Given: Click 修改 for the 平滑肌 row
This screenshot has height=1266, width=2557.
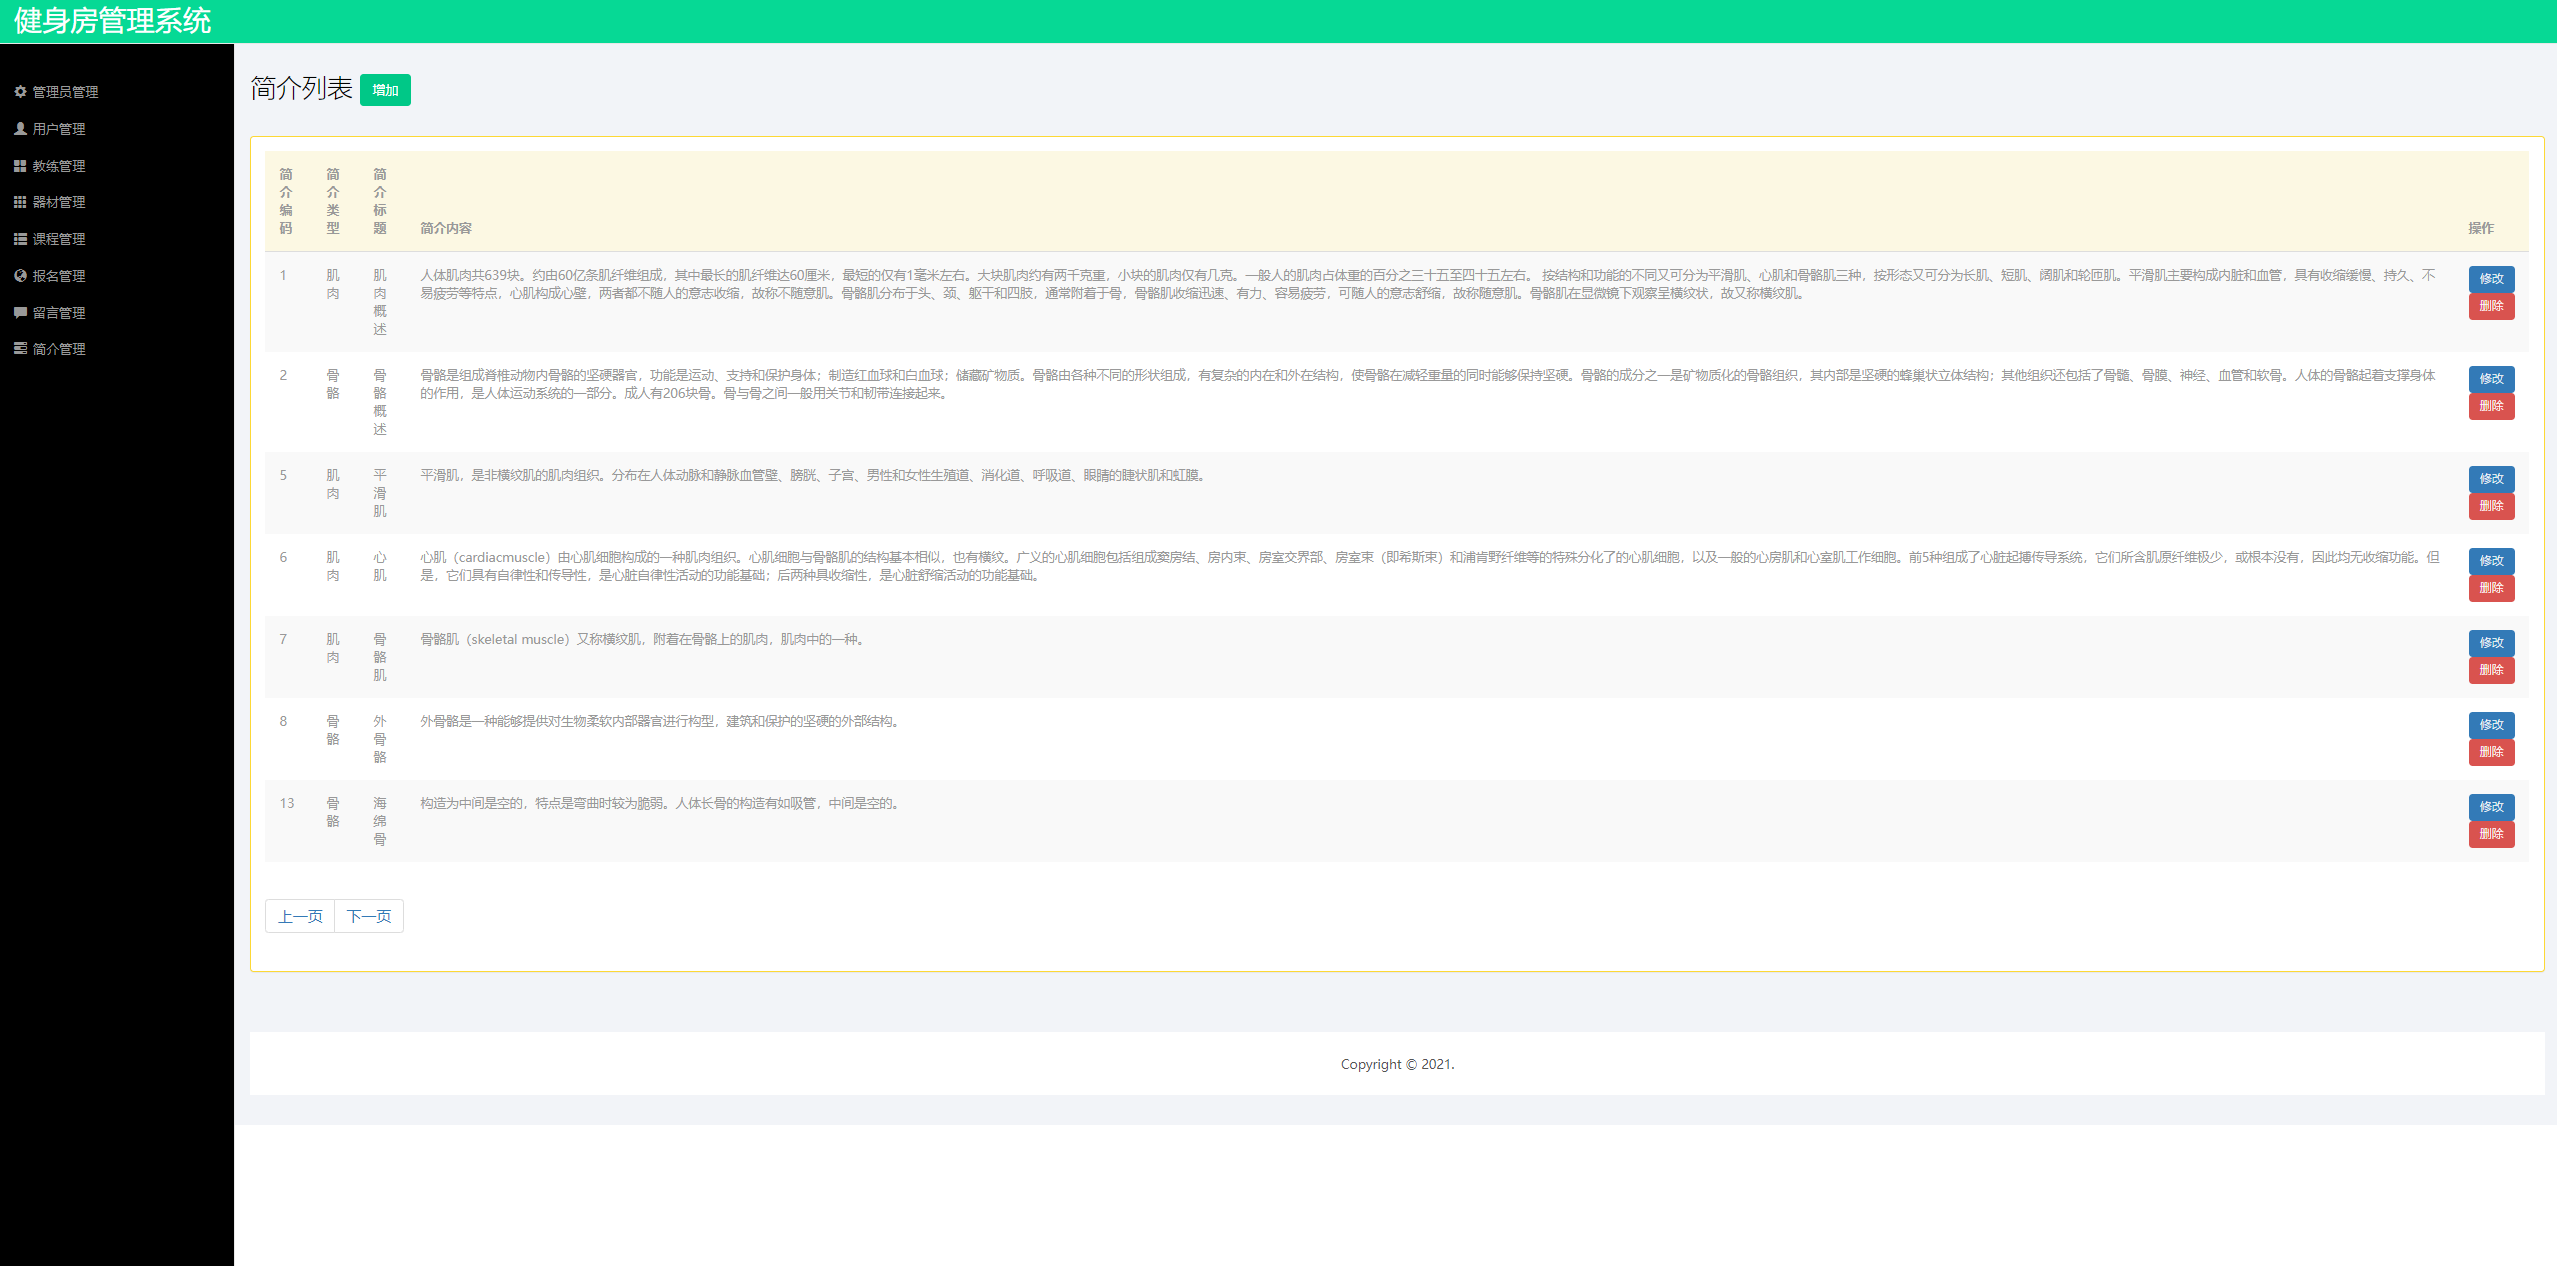Looking at the screenshot, I should pyautogui.click(x=2490, y=478).
